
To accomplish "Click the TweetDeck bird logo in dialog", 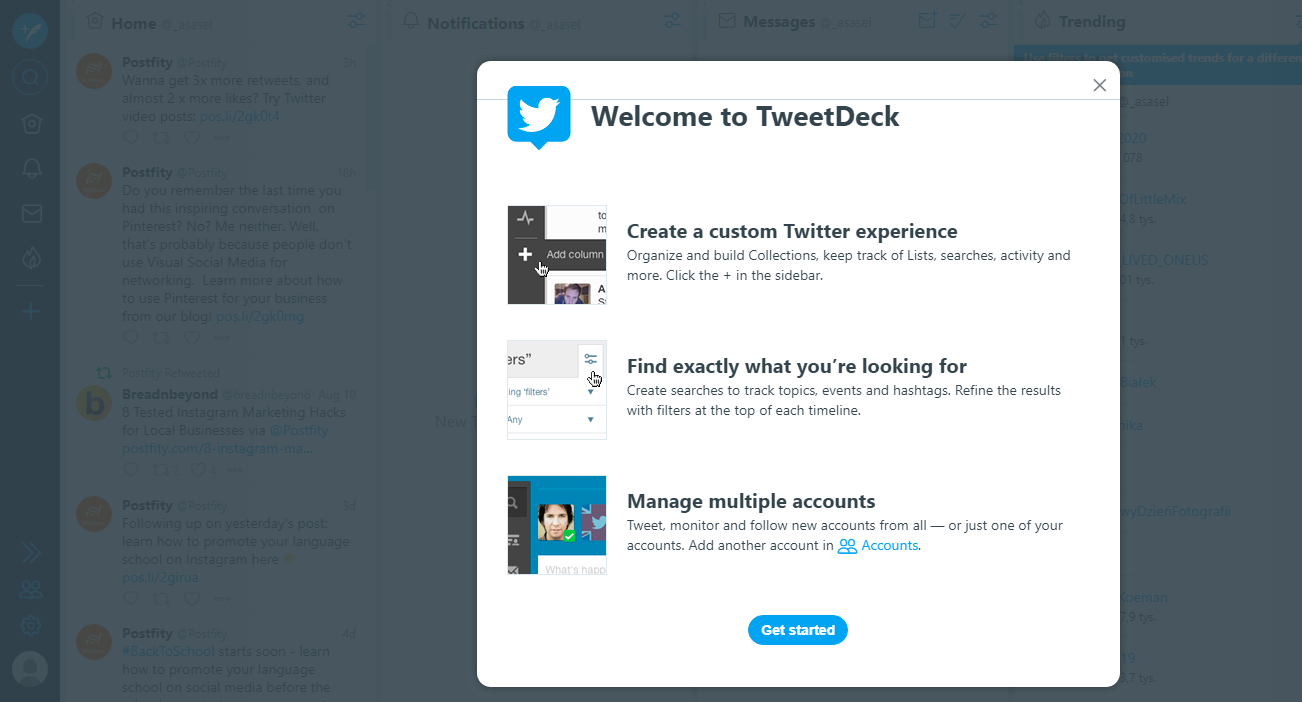I will 539,117.
